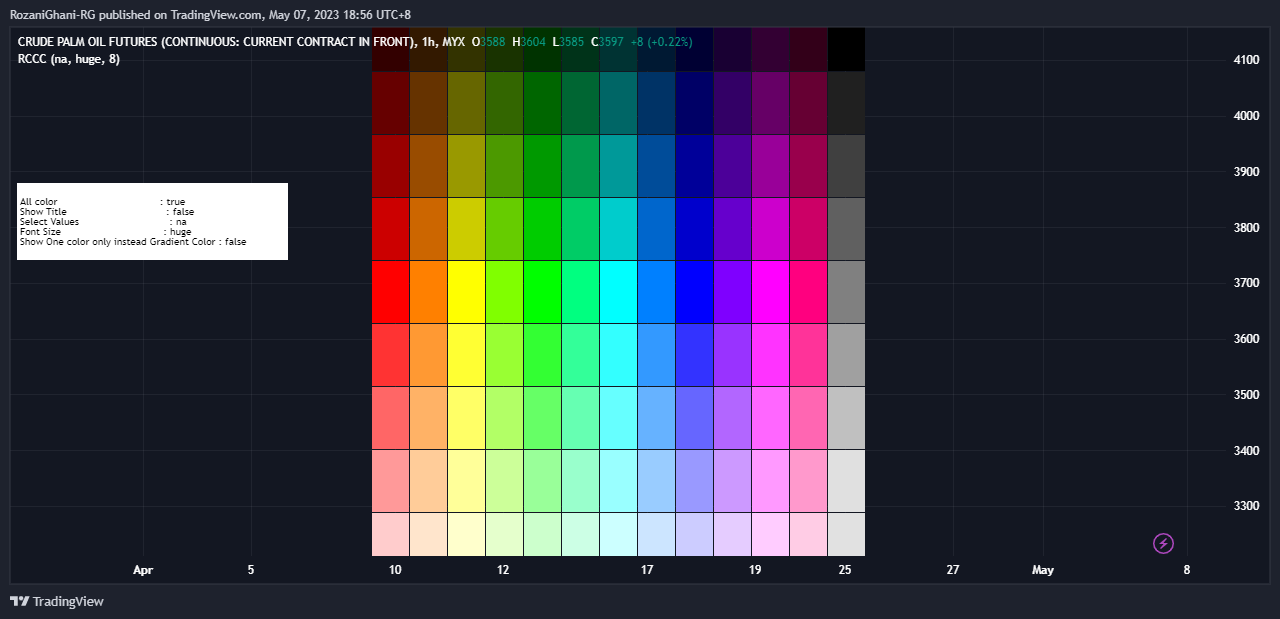
Task: Click the H3604 high value
Action: point(529,42)
